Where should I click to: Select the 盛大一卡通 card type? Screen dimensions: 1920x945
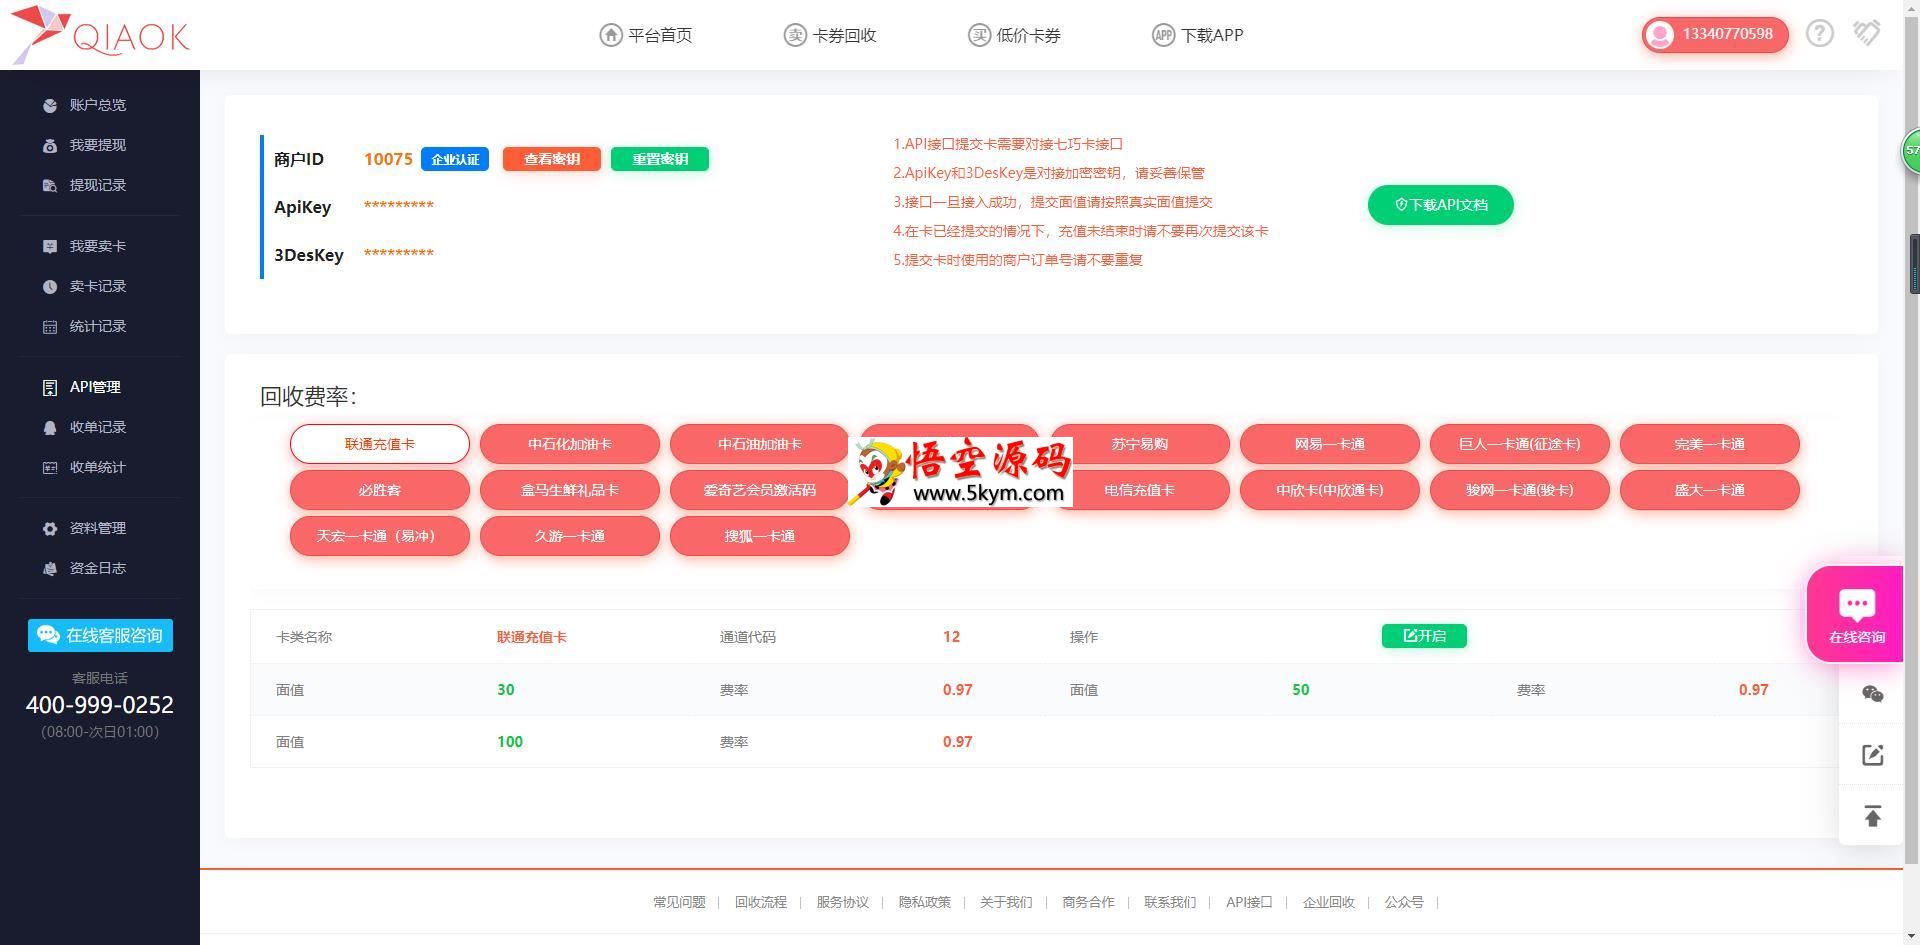(x=1710, y=490)
